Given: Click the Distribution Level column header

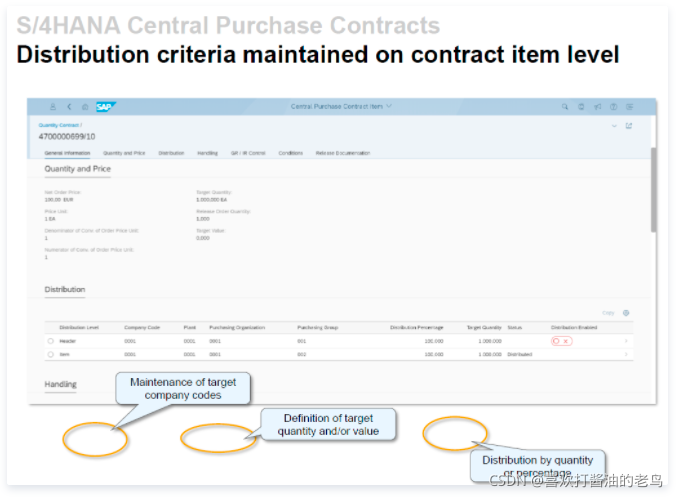Looking at the screenshot, I should 79,327.
